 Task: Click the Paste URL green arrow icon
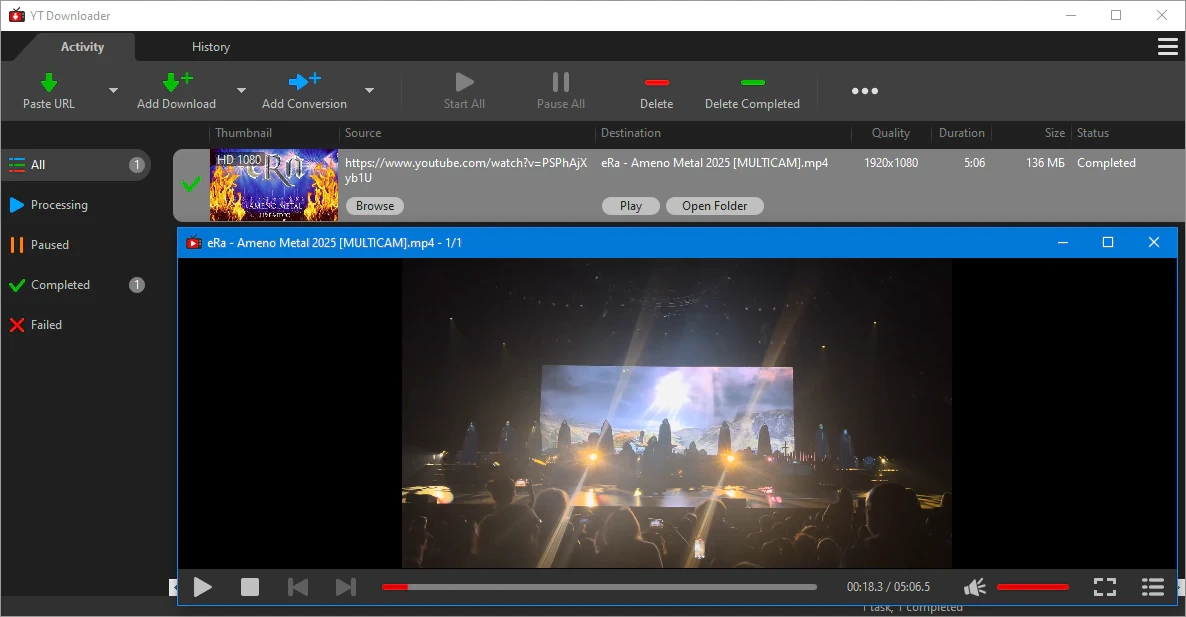[x=48, y=82]
